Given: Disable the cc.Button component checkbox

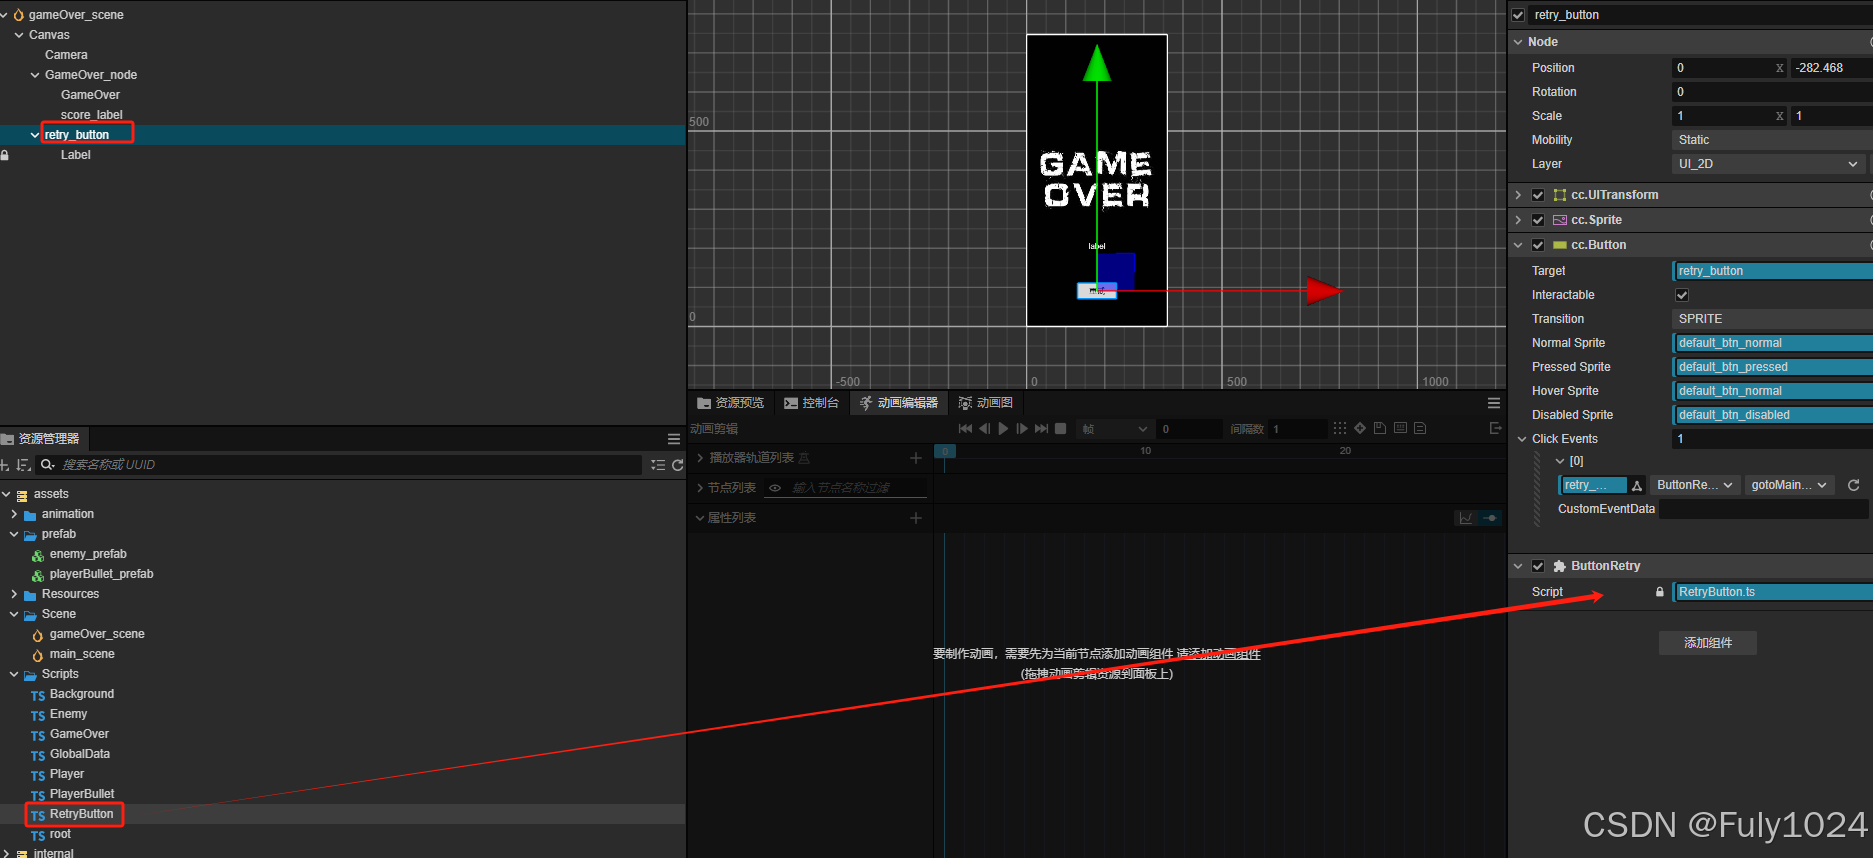Looking at the screenshot, I should point(1538,245).
